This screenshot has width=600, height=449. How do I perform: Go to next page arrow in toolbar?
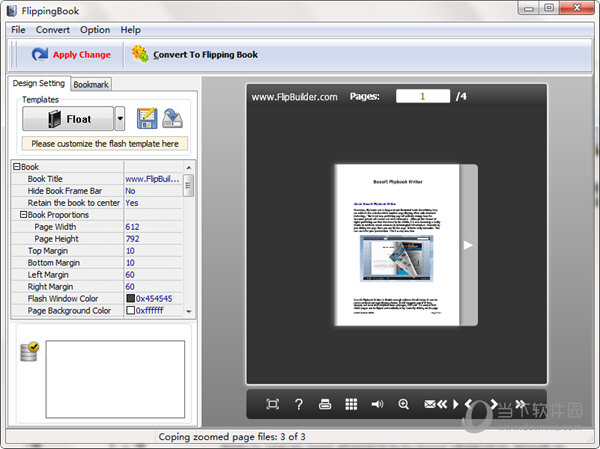[x=494, y=404]
